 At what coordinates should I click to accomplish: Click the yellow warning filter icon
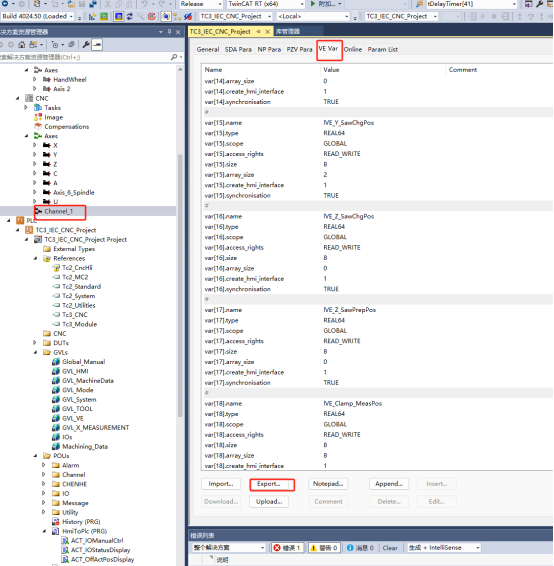pos(314,548)
